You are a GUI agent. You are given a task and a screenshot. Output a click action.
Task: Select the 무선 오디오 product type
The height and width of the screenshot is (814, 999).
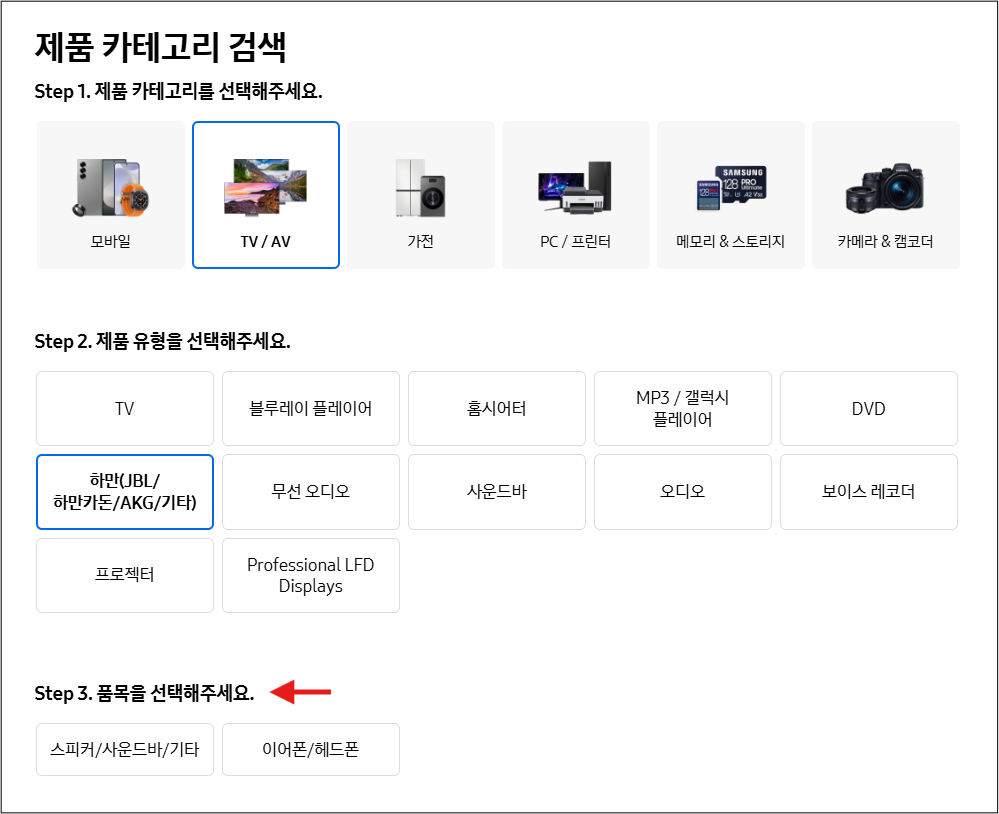tap(310, 491)
